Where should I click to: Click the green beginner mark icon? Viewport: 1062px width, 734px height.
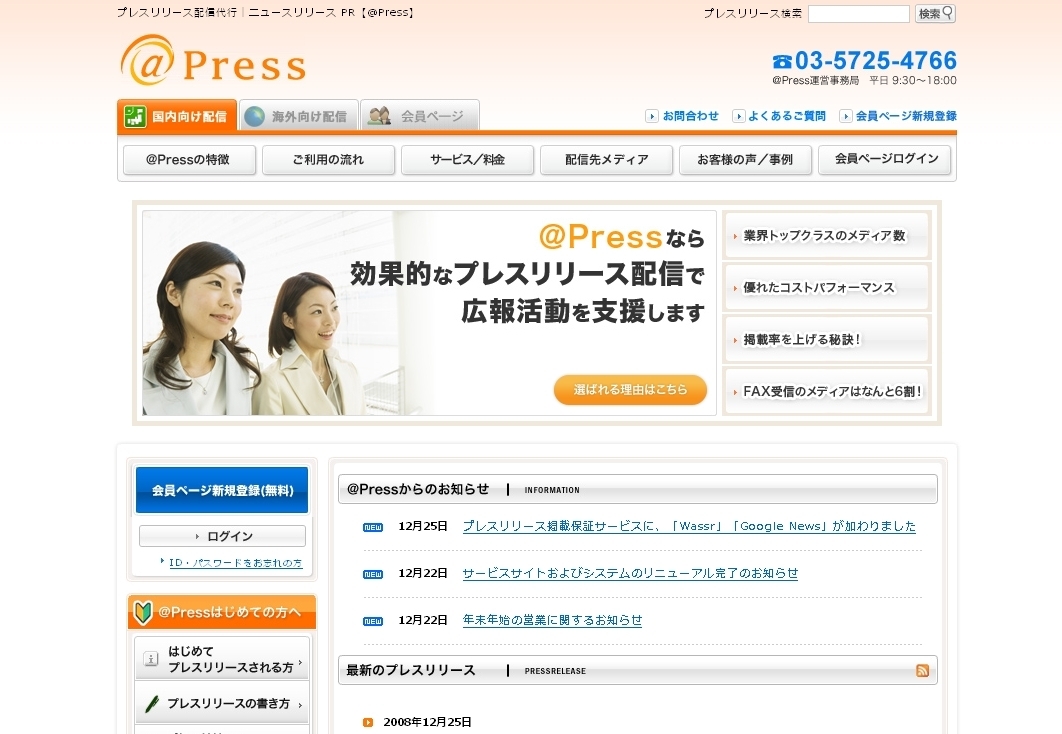[x=143, y=612]
